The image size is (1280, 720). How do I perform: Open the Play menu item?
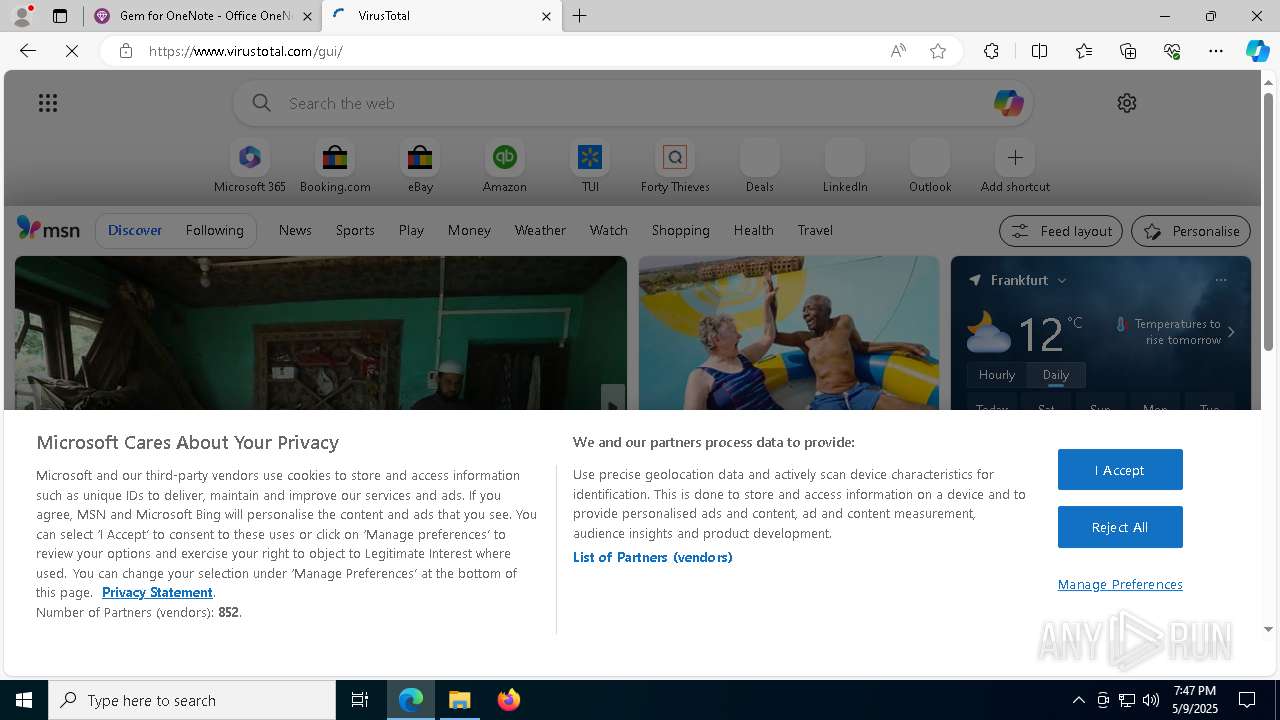point(411,230)
